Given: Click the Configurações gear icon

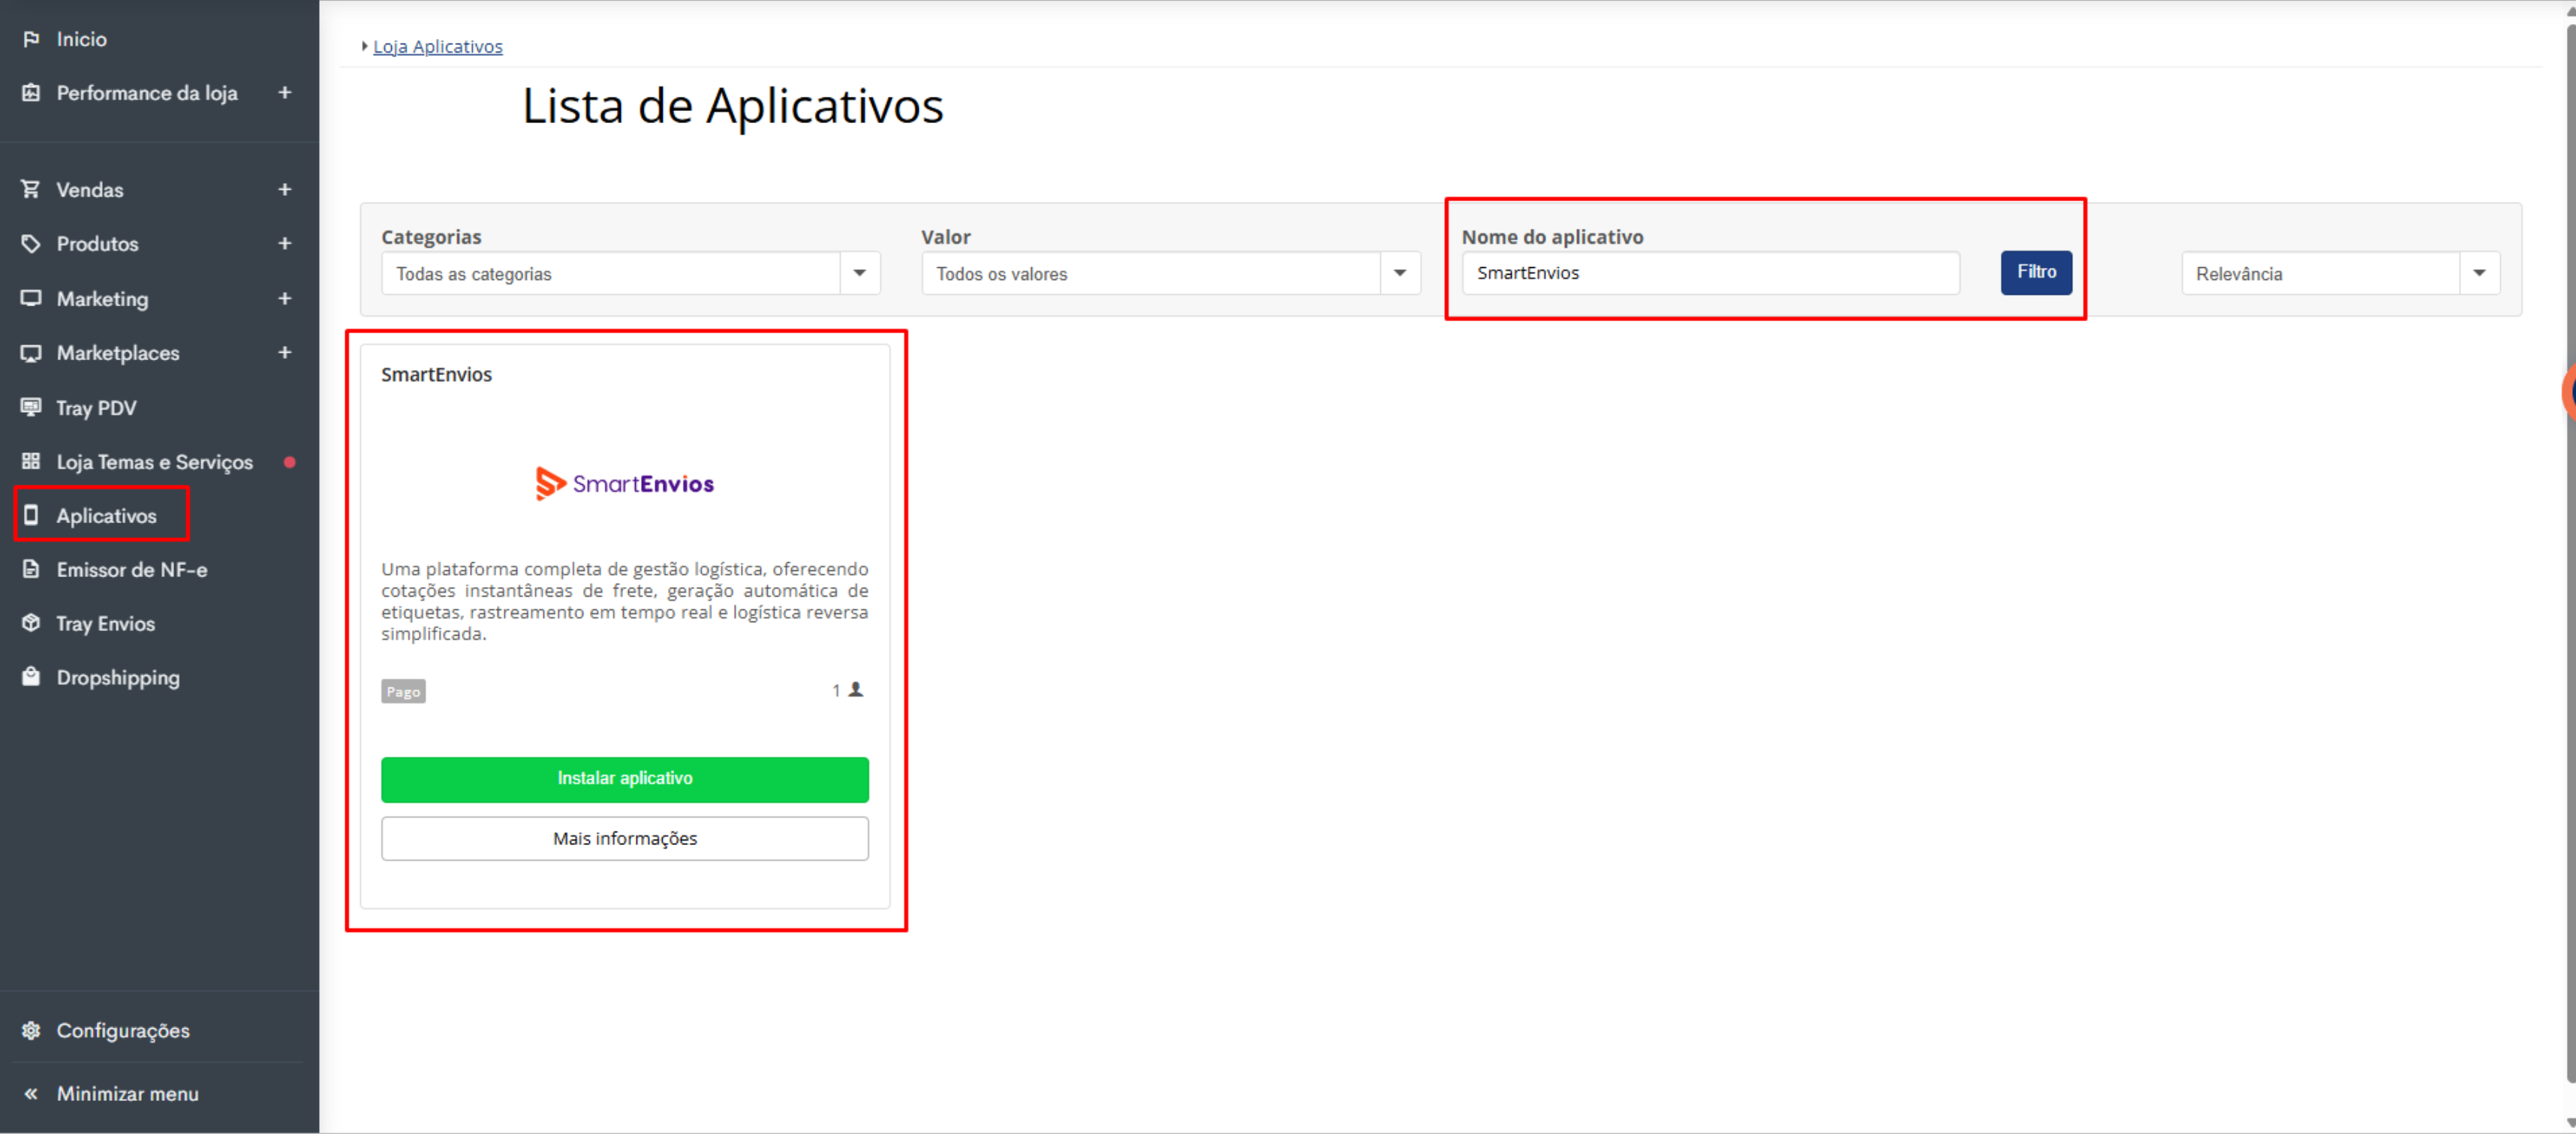Looking at the screenshot, I should point(31,1030).
